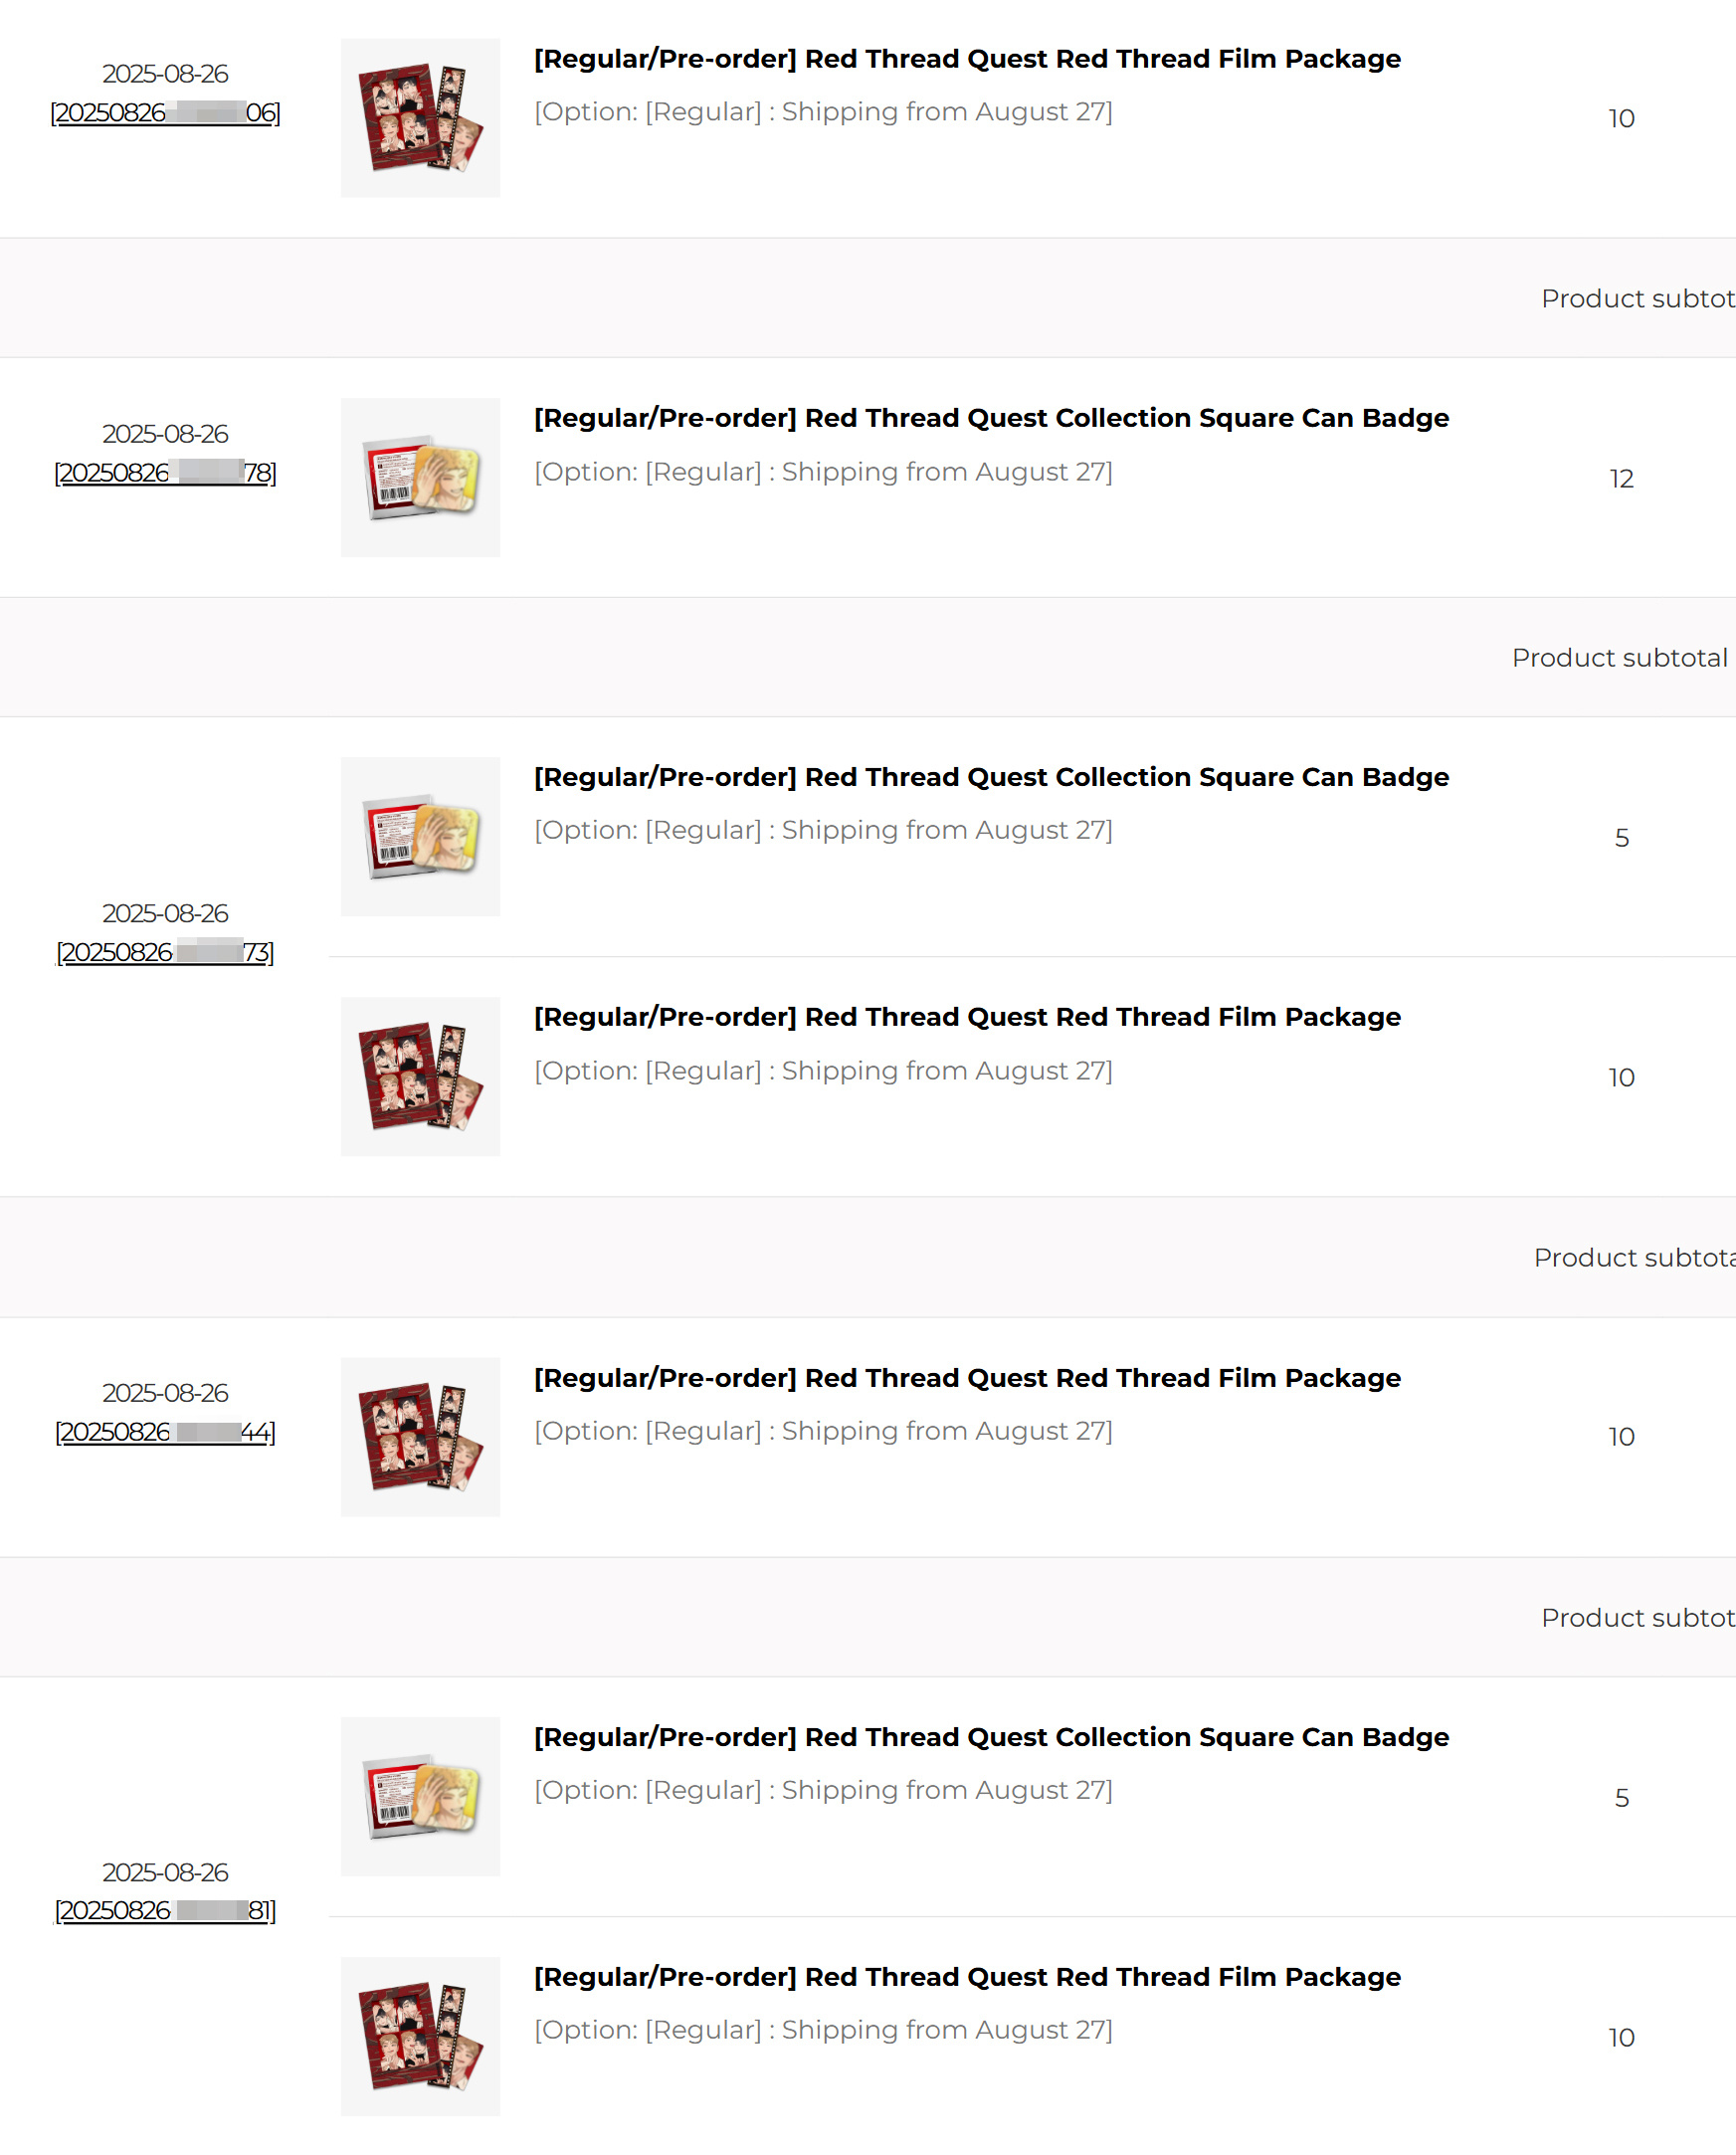Open Film Package title in first order

pyautogui.click(x=967, y=59)
